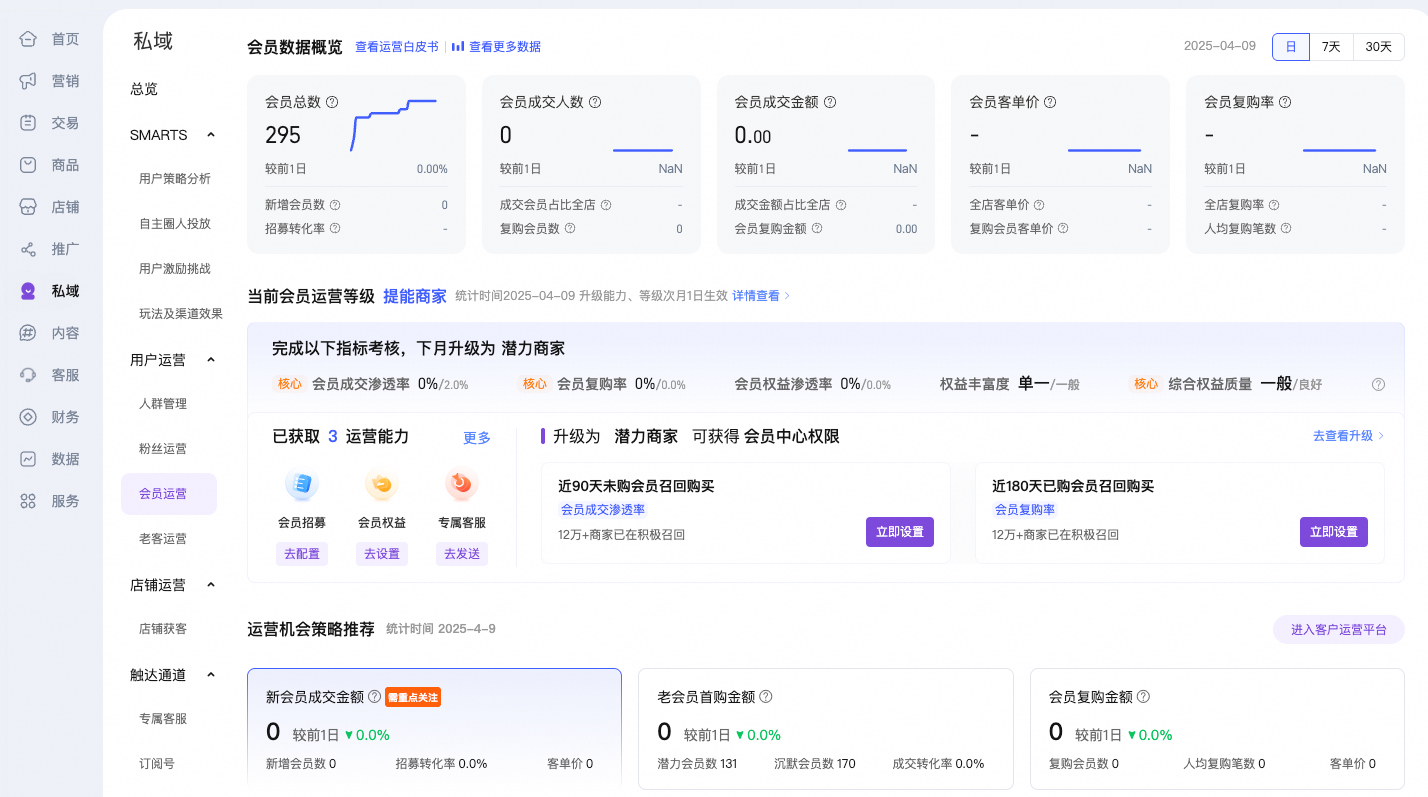This screenshot has width=1428, height=797.
Task: Click help icon next to 会员复购率
Action: pos(1285,102)
